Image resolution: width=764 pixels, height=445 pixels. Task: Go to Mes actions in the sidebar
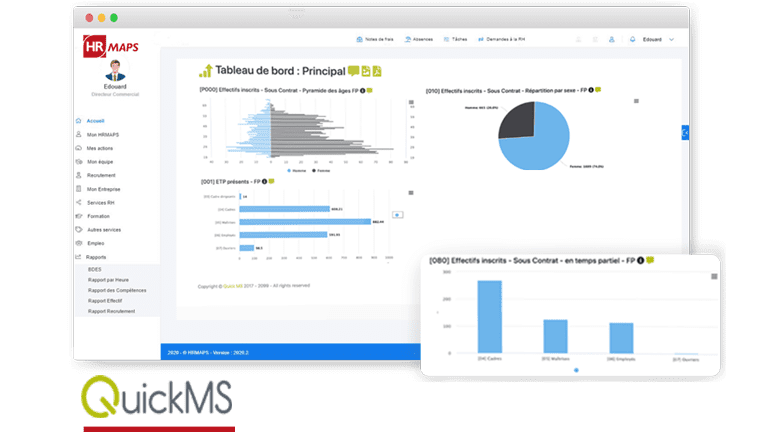pos(100,148)
